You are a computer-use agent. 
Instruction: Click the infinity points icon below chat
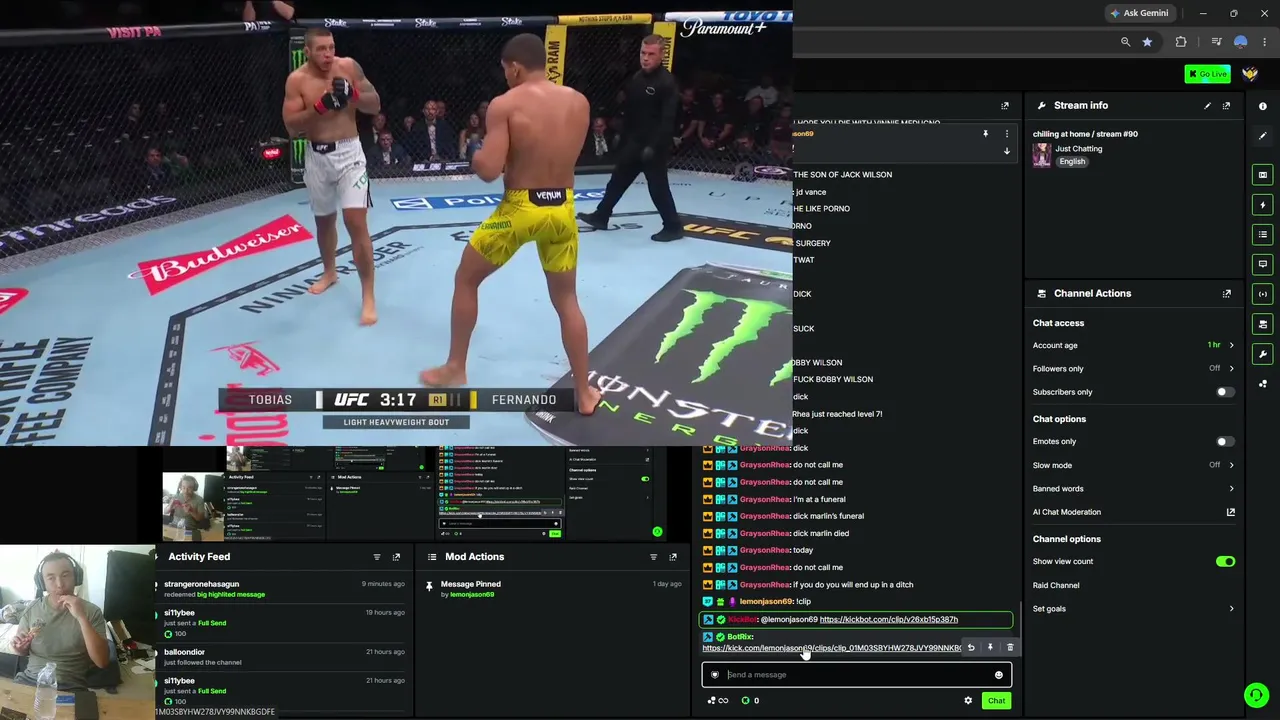[x=718, y=701]
